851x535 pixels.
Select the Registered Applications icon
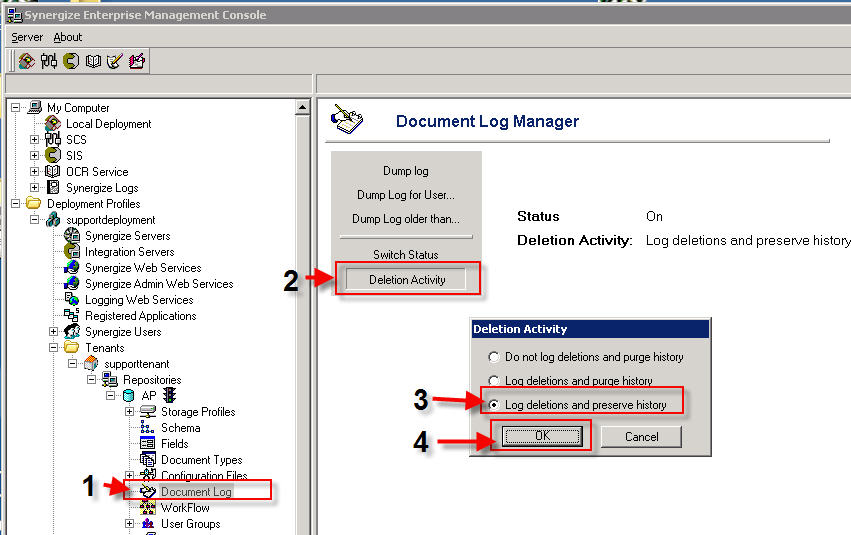(72, 315)
